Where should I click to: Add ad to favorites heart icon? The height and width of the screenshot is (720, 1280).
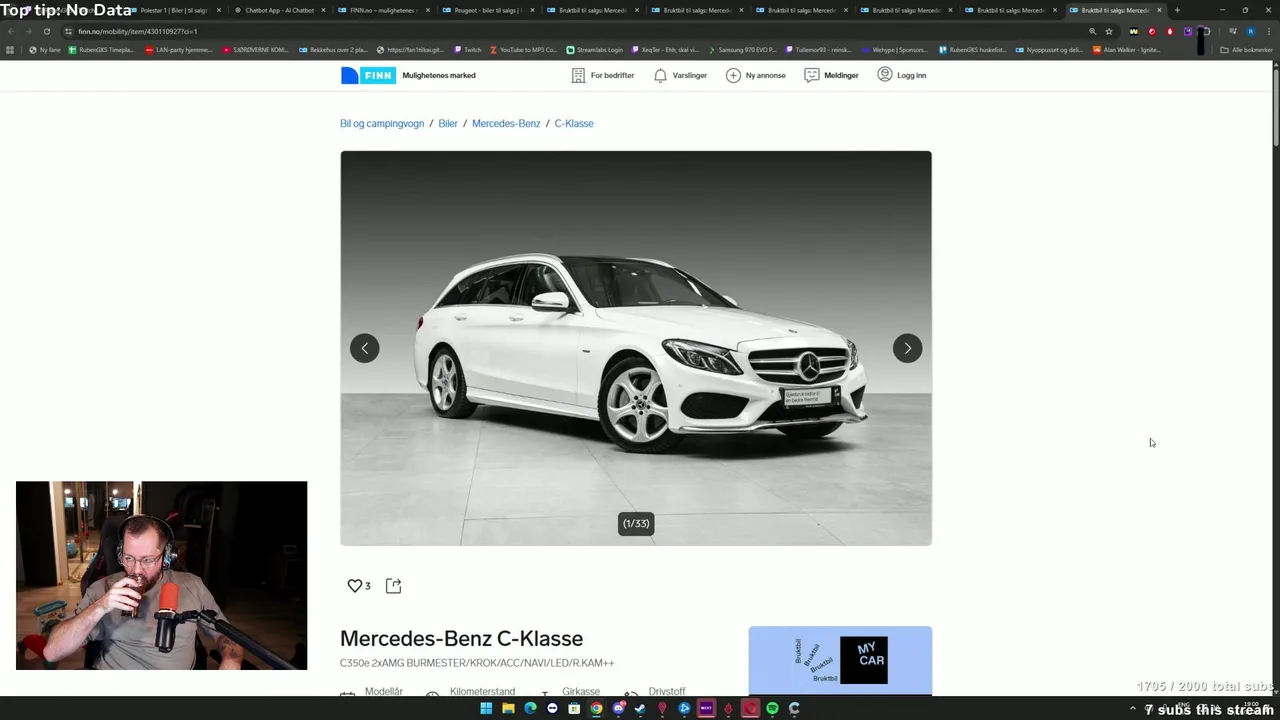point(354,586)
